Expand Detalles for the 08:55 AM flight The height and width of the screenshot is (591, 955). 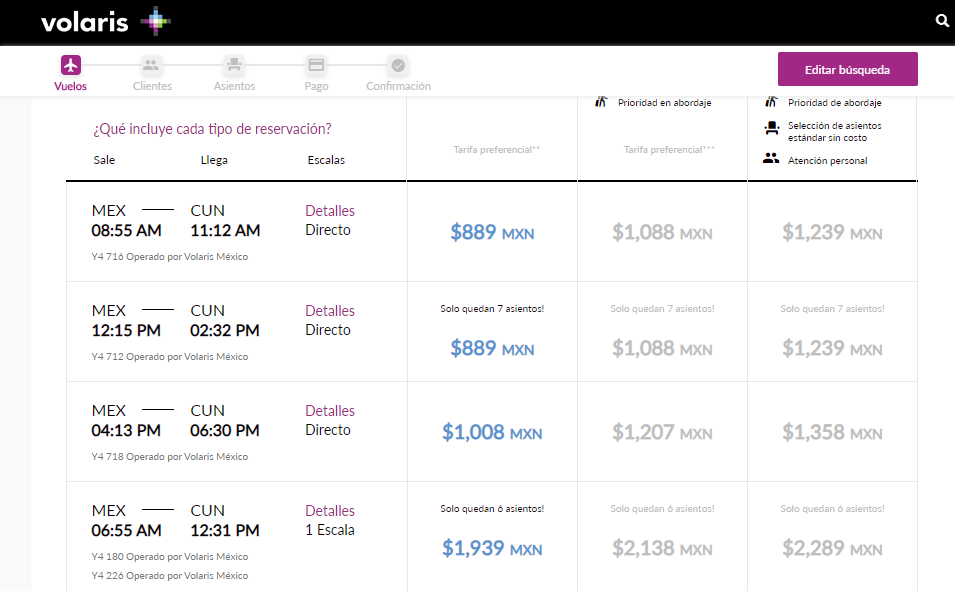pyautogui.click(x=330, y=211)
